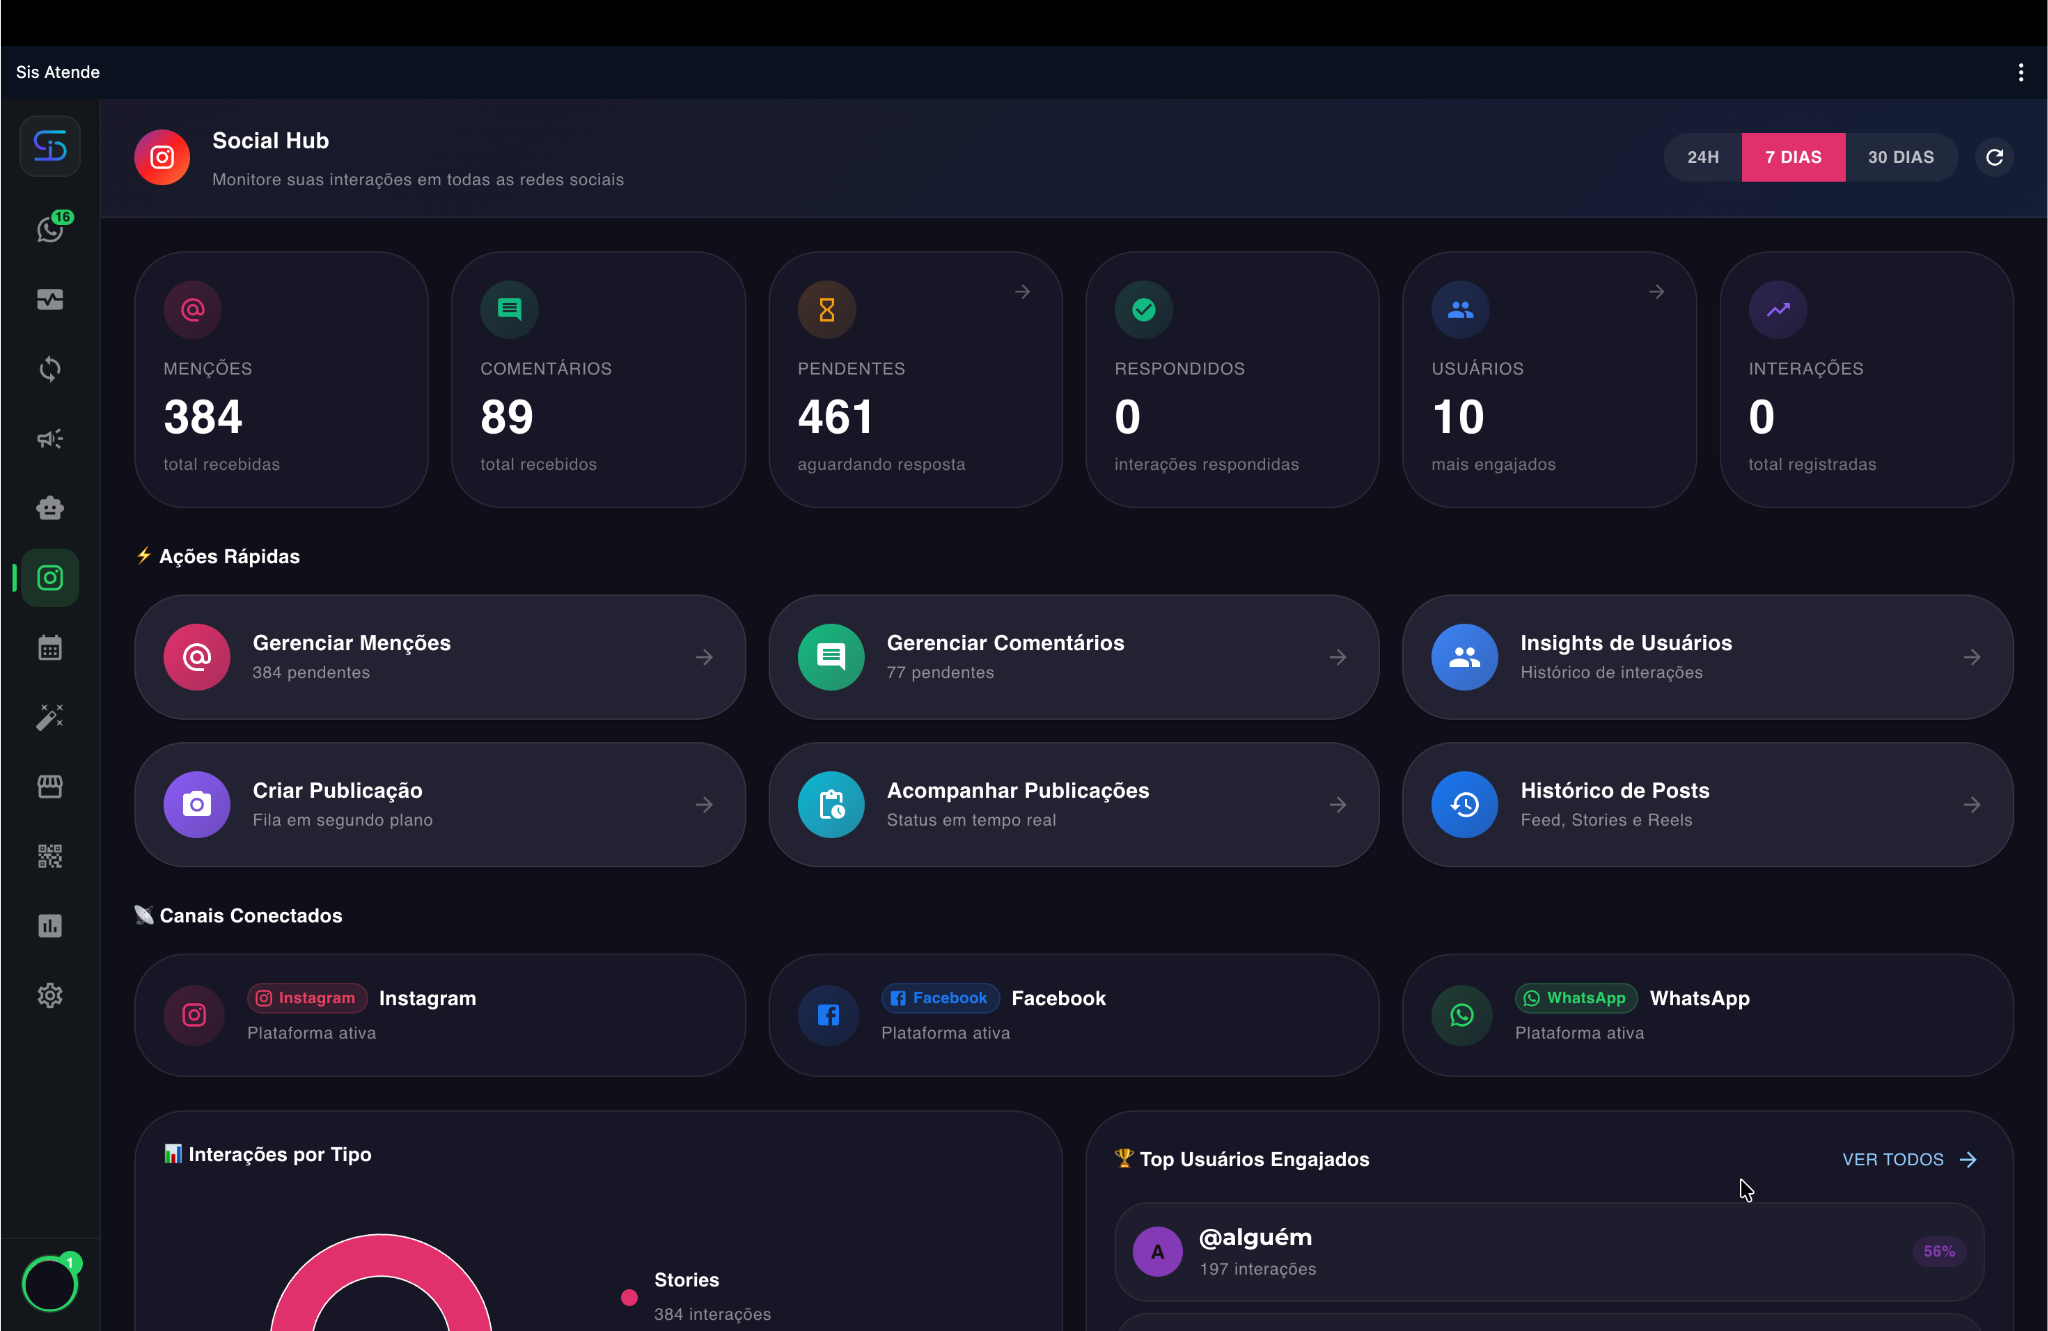Screen dimensions: 2048x1331
Task: Click the arrow on Insights de Usuários card
Action: (x=1973, y=657)
